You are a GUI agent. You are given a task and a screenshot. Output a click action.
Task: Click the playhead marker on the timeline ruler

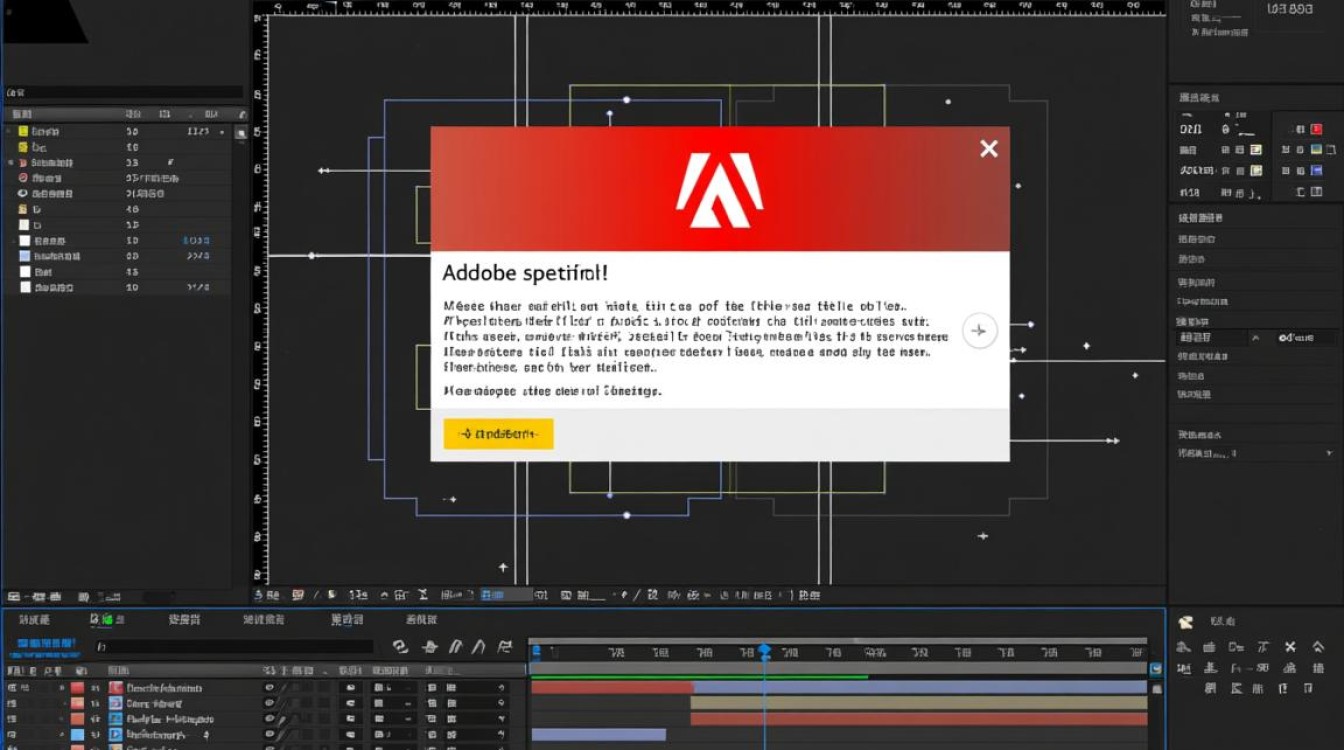(x=765, y=652)
